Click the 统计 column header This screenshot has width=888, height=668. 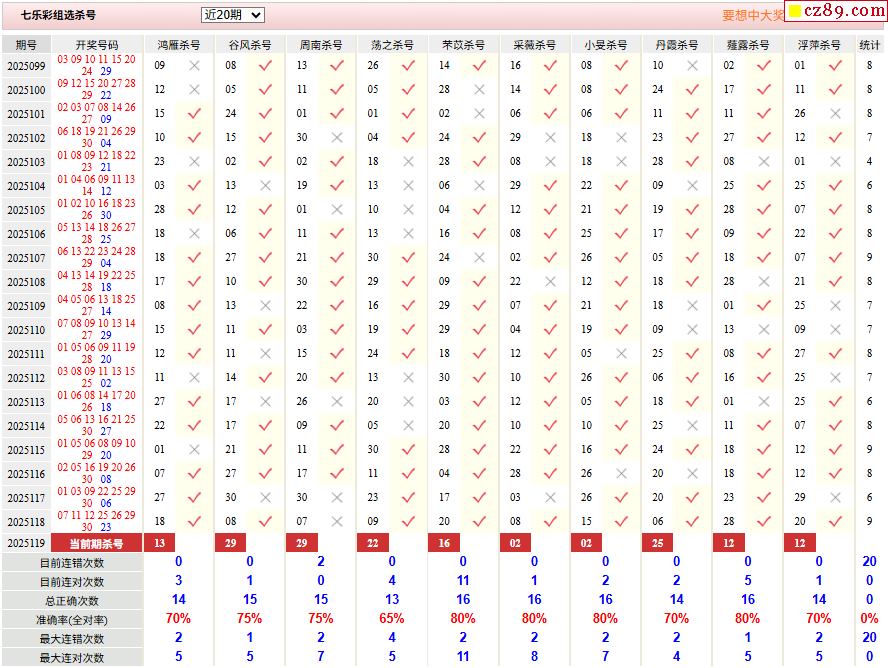tap(870, 45)
